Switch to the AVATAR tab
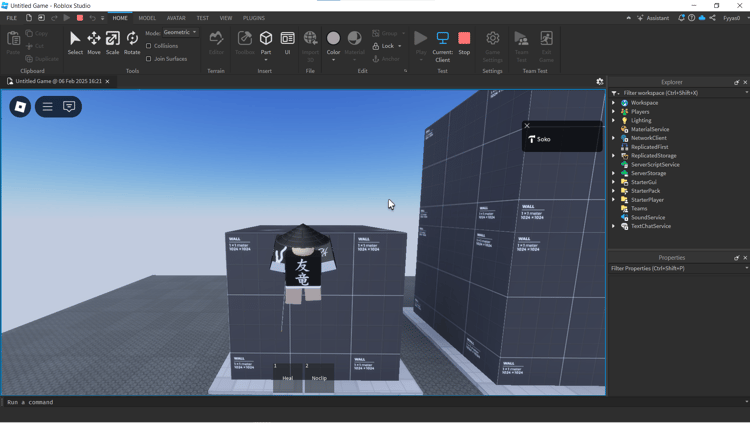Viewport: 750px width, 423px height. (x=176, y=18)
